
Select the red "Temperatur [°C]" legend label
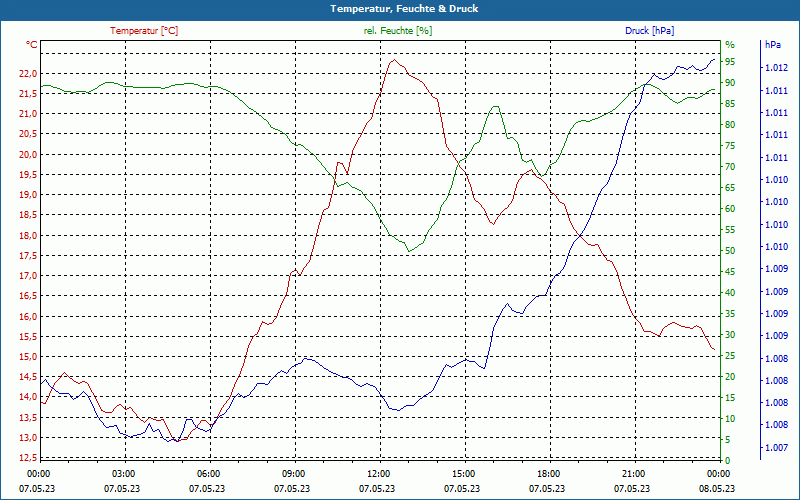[144, 31]
